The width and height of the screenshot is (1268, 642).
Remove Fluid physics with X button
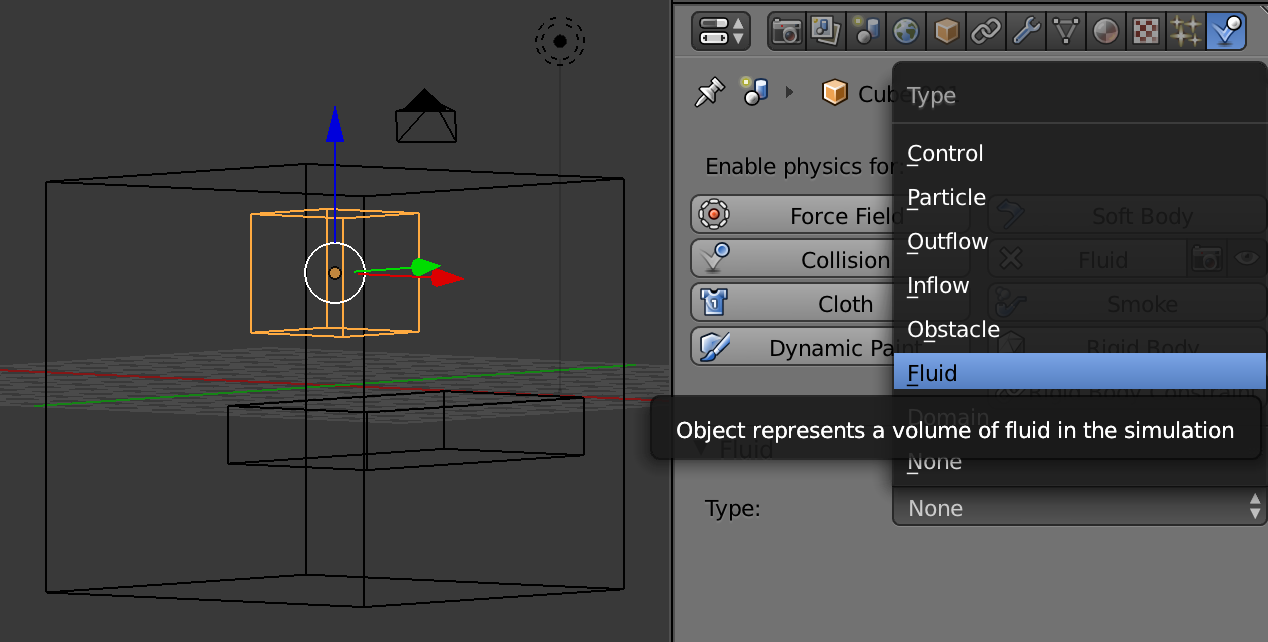click(x=1011, y=260)
